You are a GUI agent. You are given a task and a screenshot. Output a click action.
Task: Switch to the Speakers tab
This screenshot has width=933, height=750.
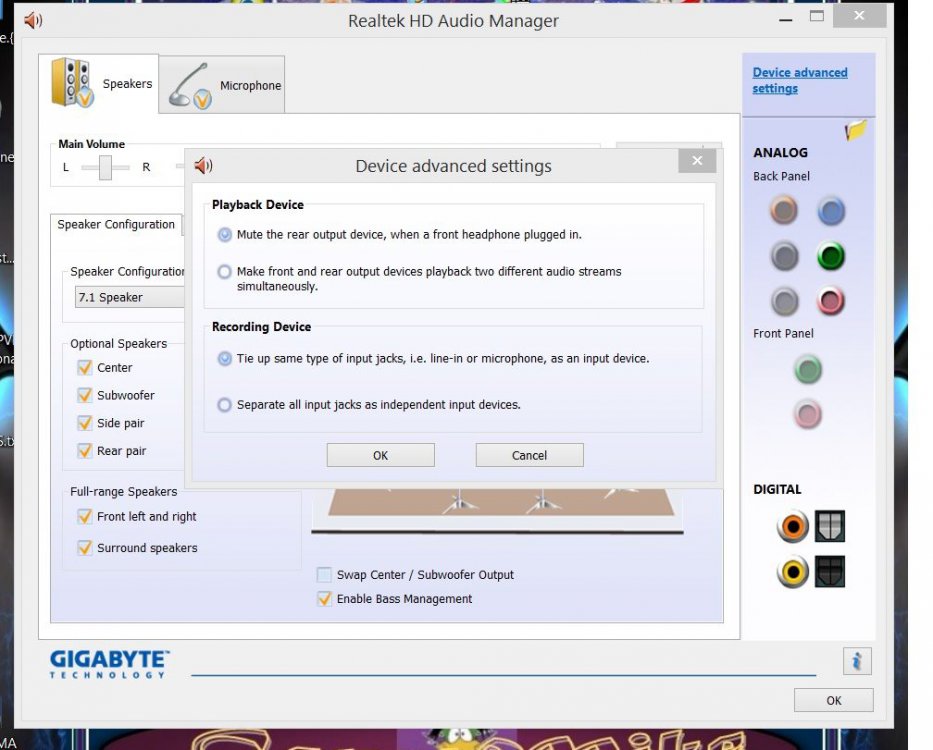tap(99, 83)
